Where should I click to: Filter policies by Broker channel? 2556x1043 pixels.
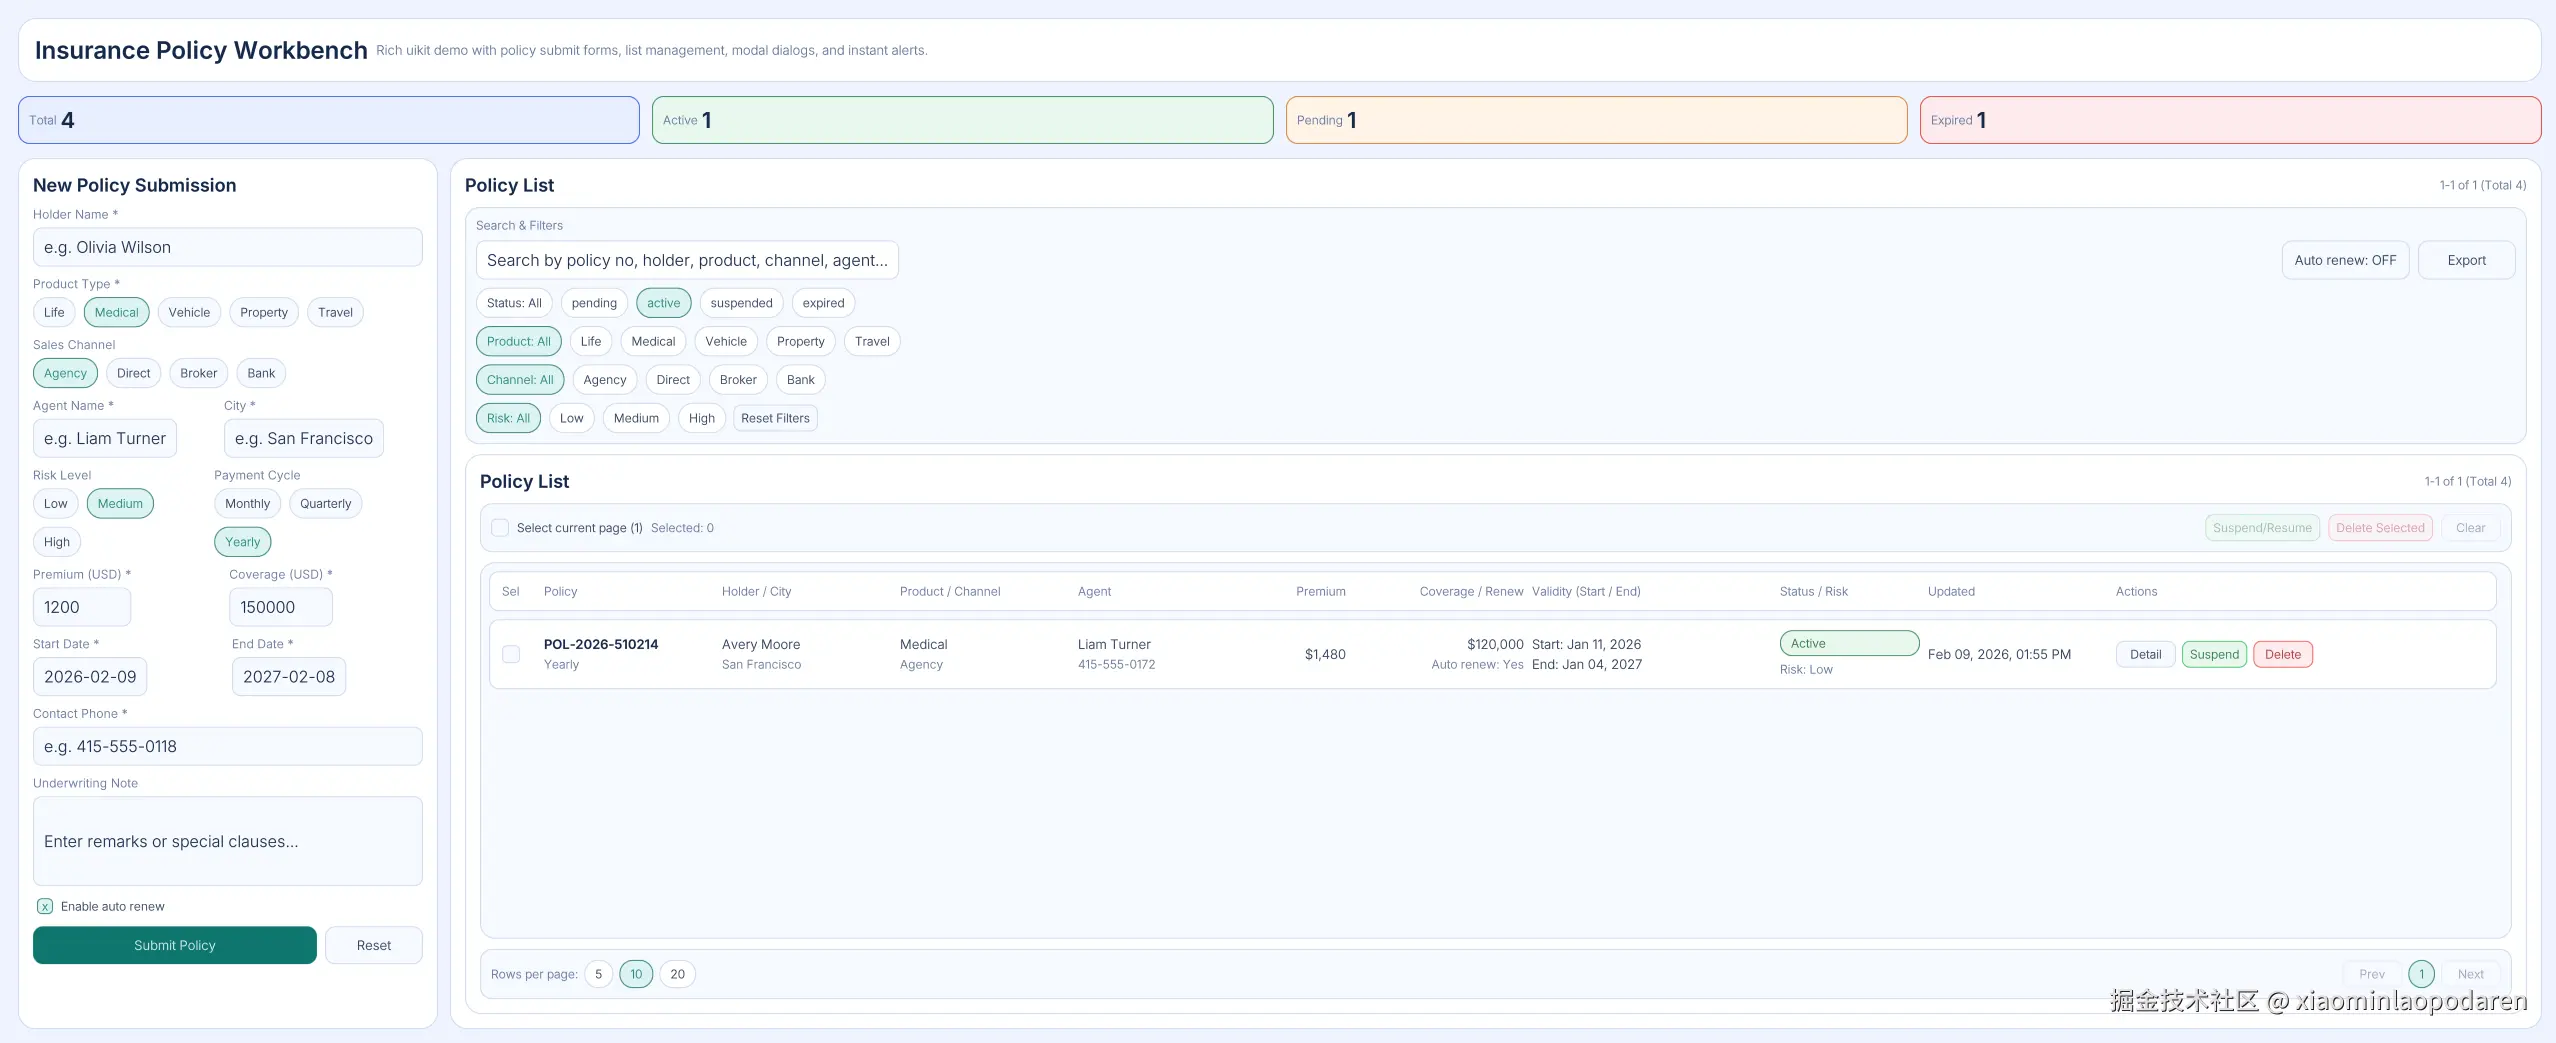(x=738, y=380)
